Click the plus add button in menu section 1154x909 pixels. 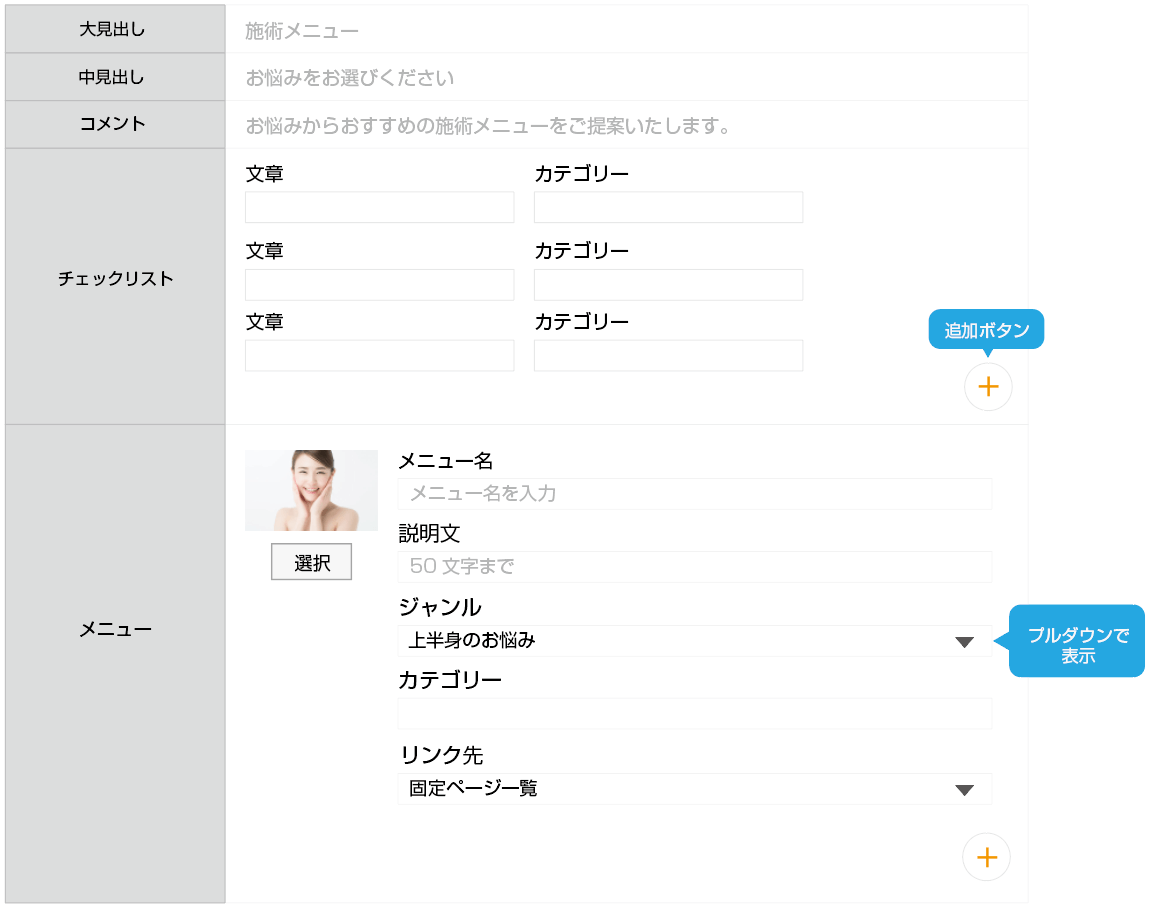[986, 857]
